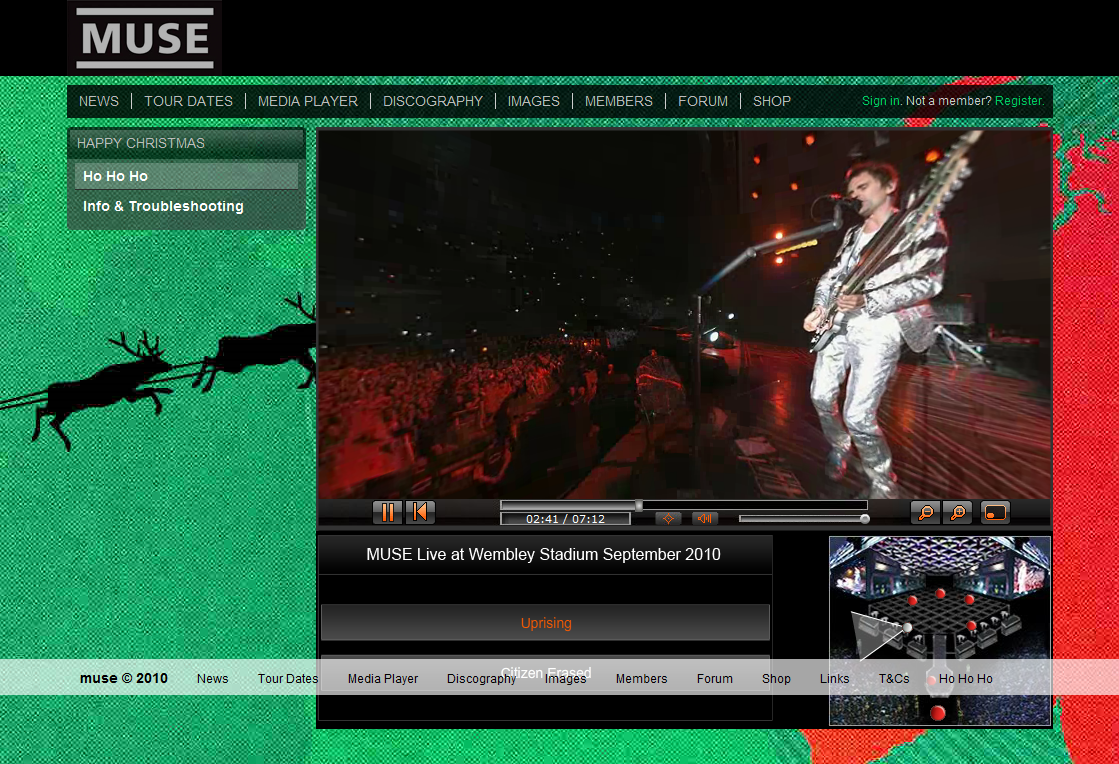Open MEMBERS in the top navigation
The width and height of the screenshot is (1119, 764).
pyautogui.click(x=619, y=101)
